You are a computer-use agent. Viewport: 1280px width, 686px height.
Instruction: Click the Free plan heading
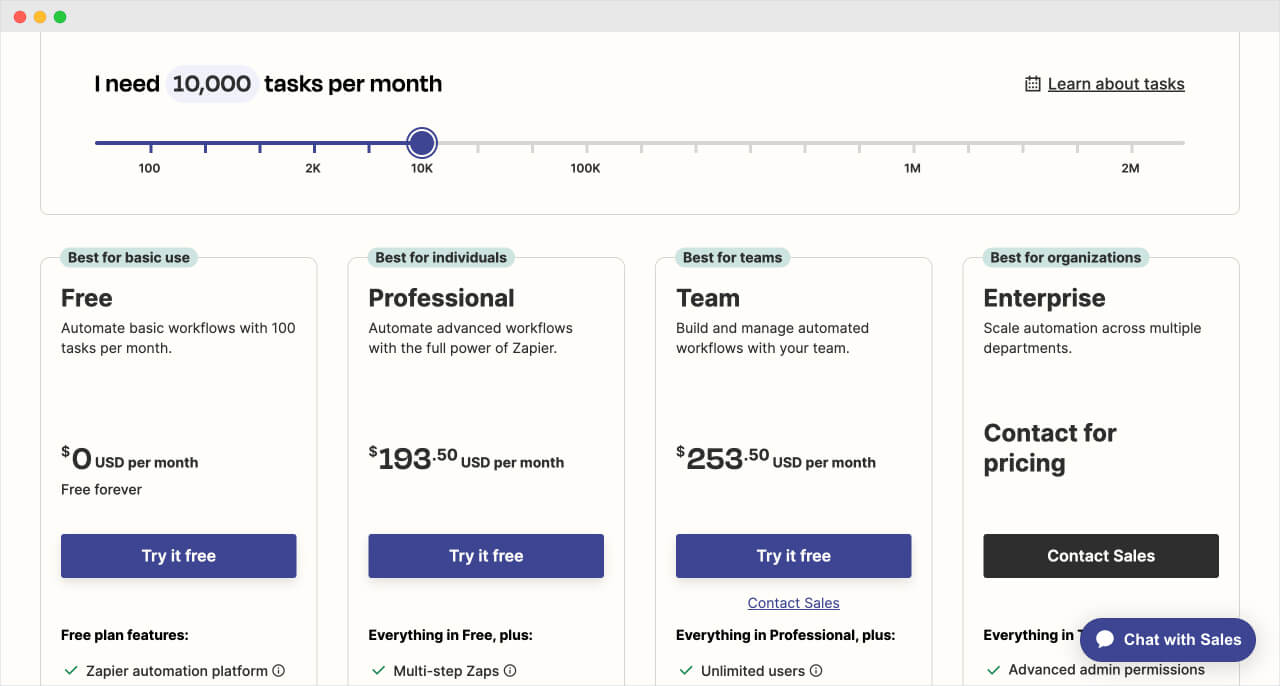[x=87, y=298]
